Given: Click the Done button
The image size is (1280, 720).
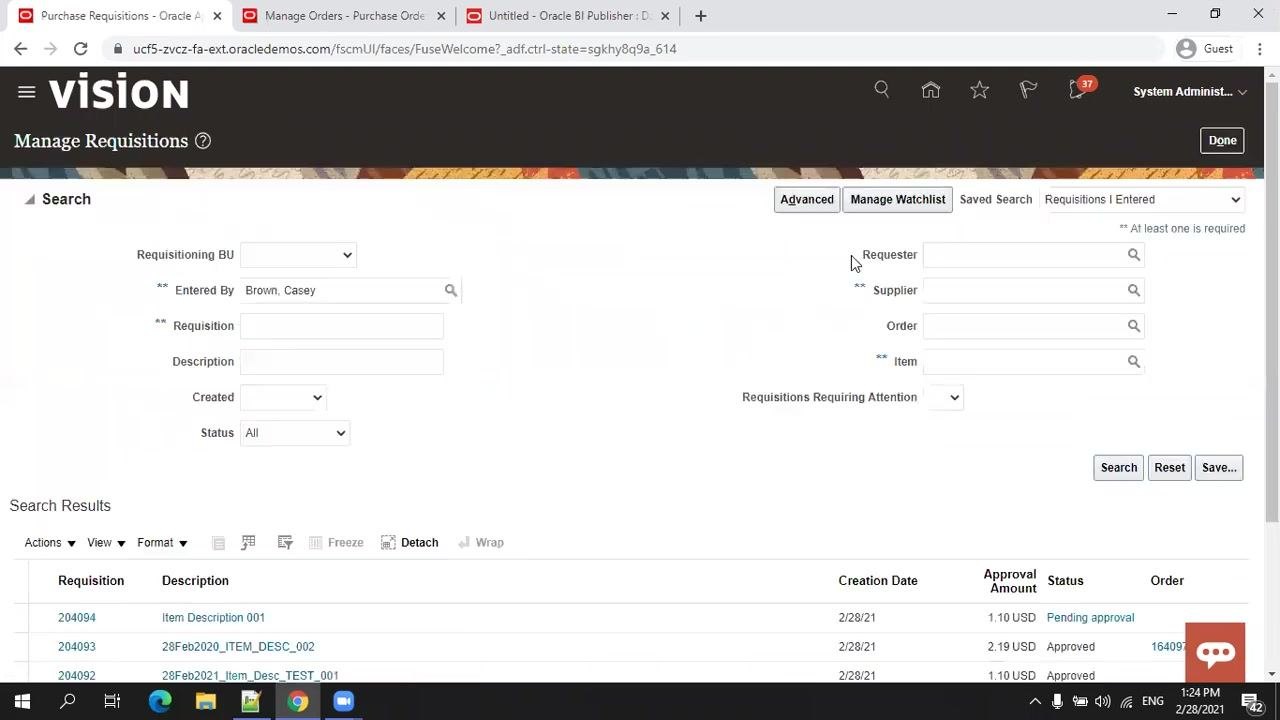Looking at the screenshot, I should (1222, 141).
